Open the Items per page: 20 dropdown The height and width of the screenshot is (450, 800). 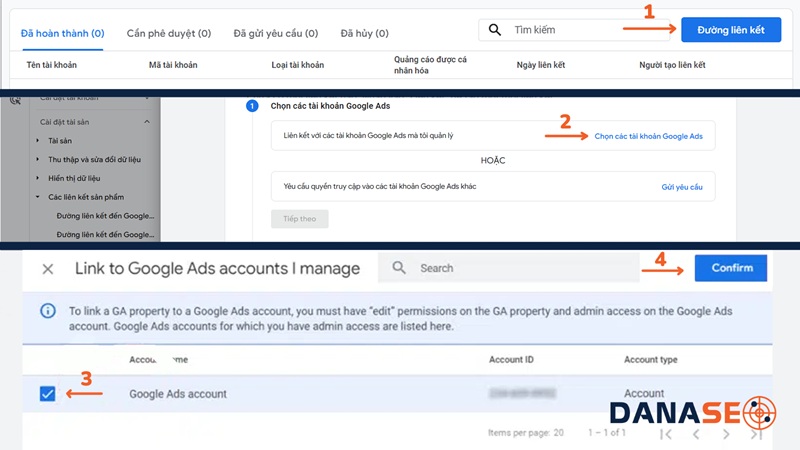click(x=526, y=433)
